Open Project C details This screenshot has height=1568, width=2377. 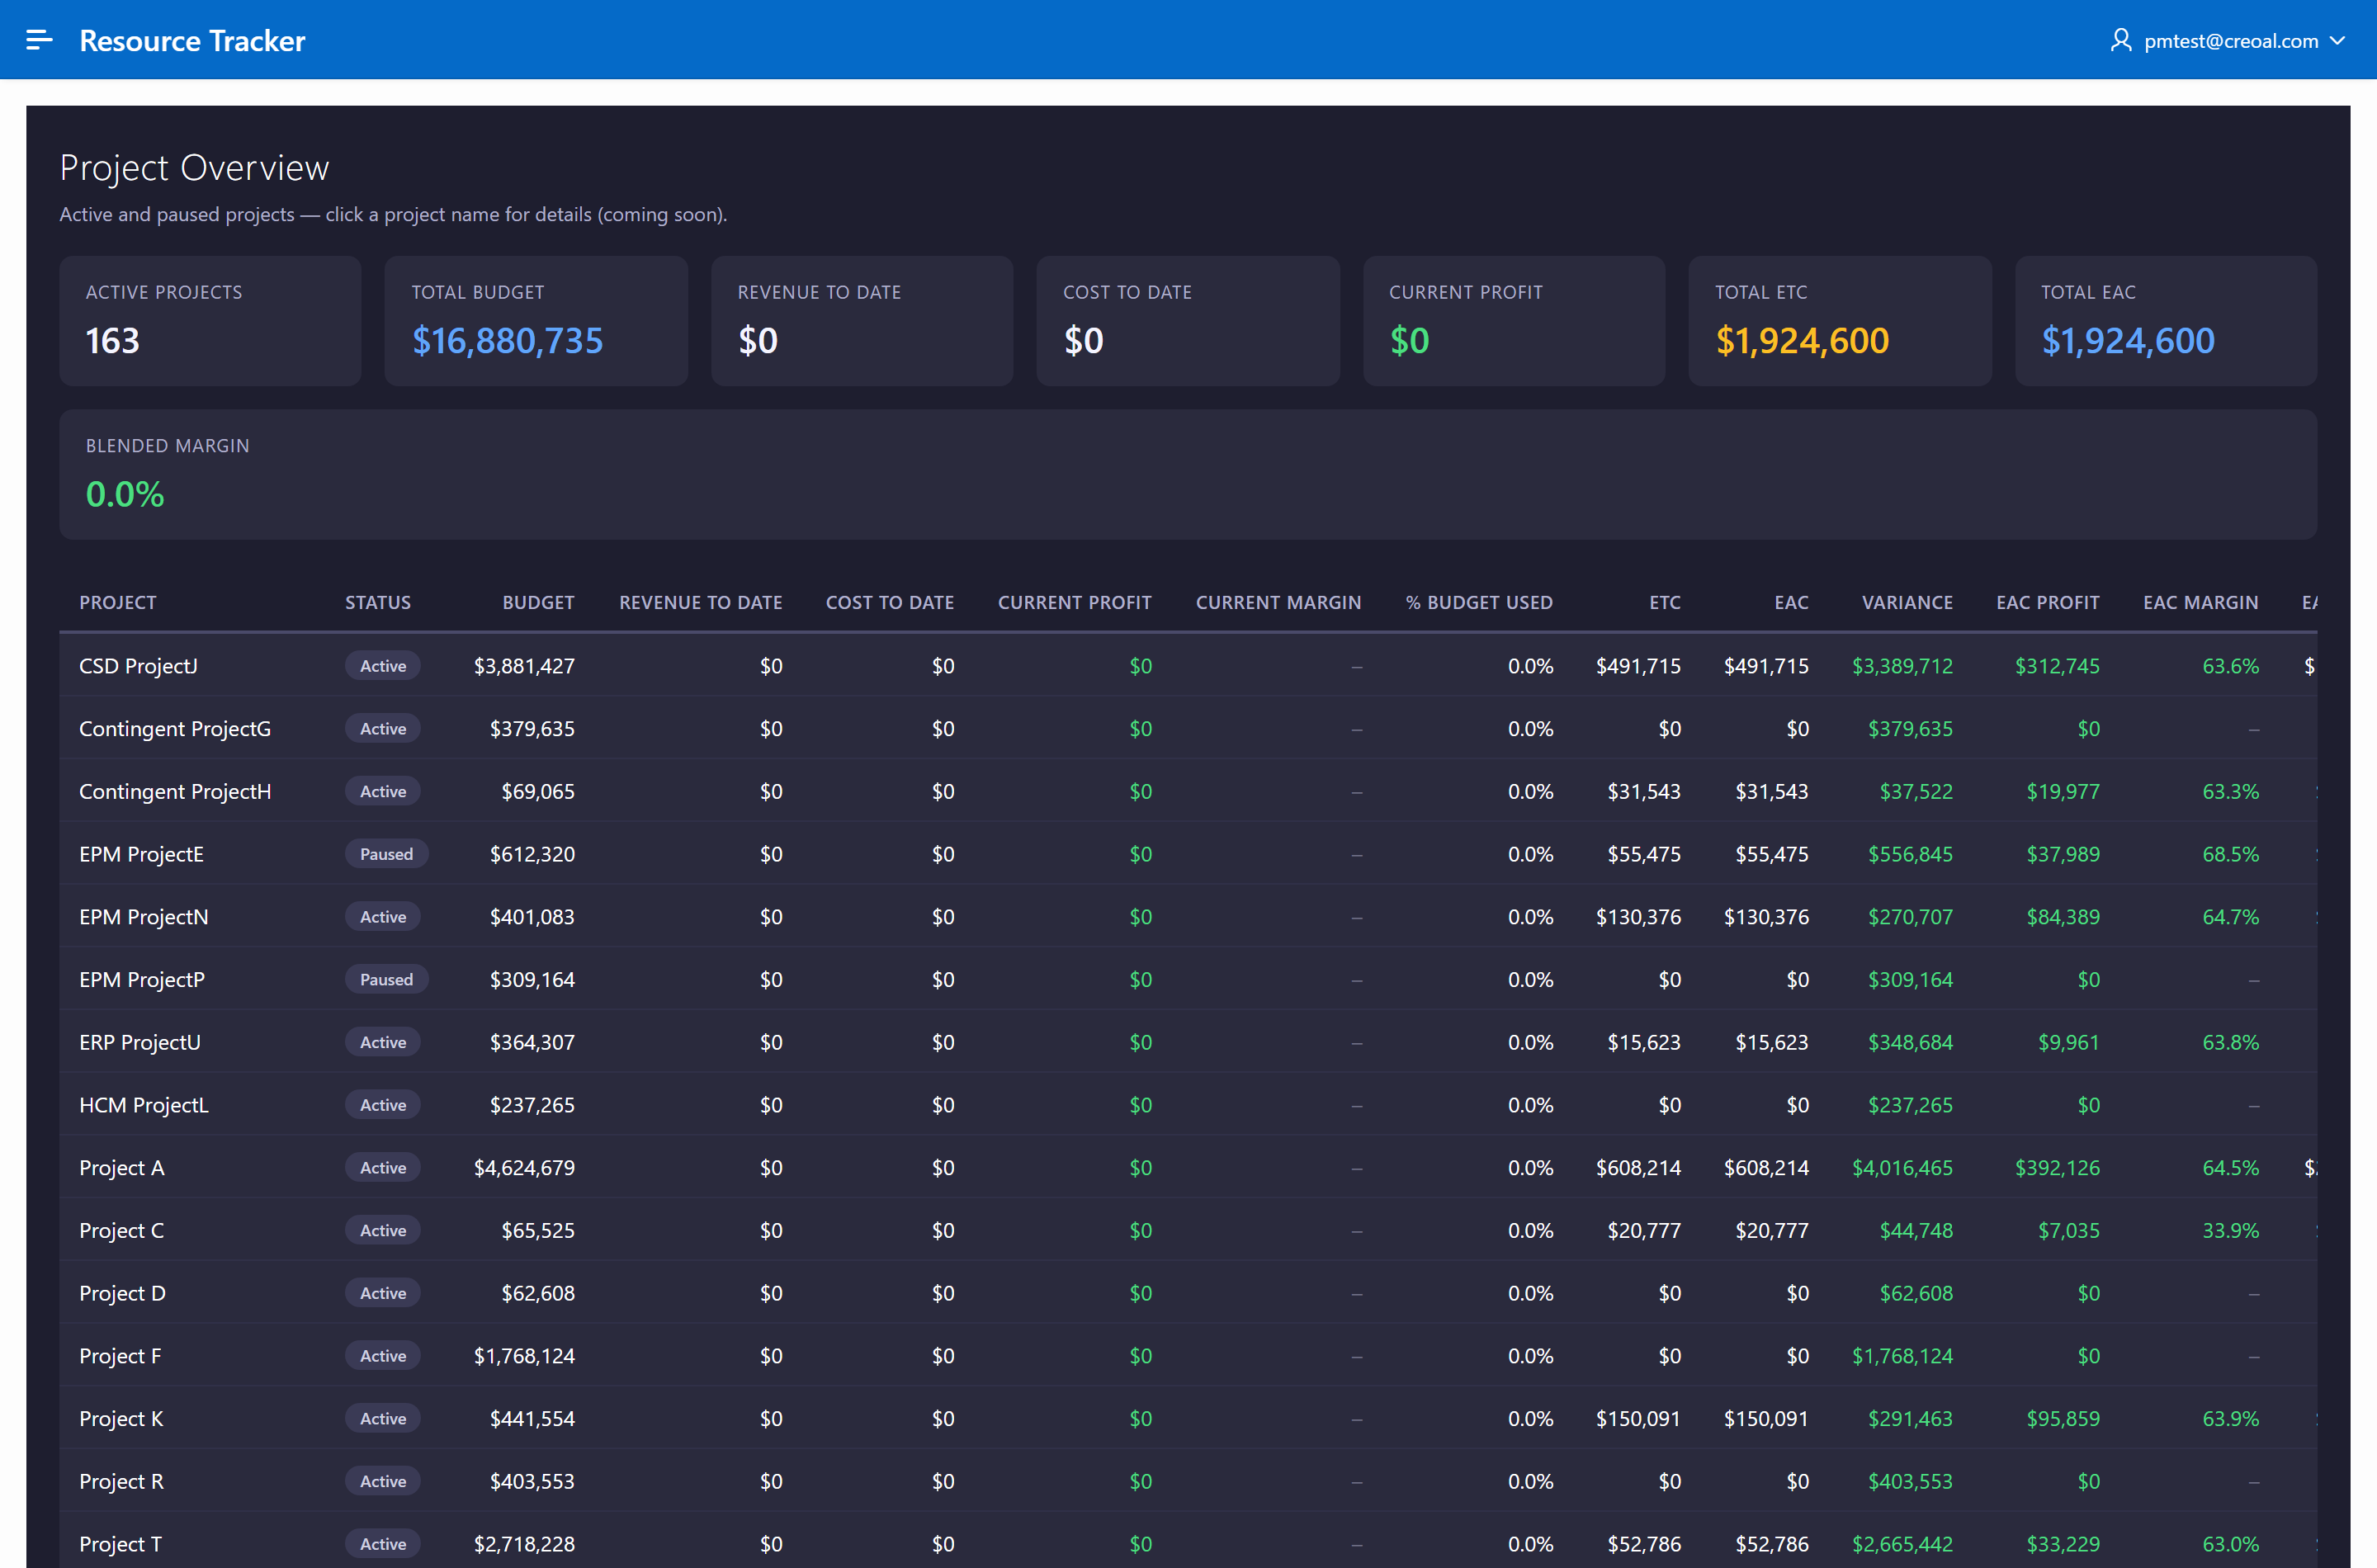click(122, 1230)
